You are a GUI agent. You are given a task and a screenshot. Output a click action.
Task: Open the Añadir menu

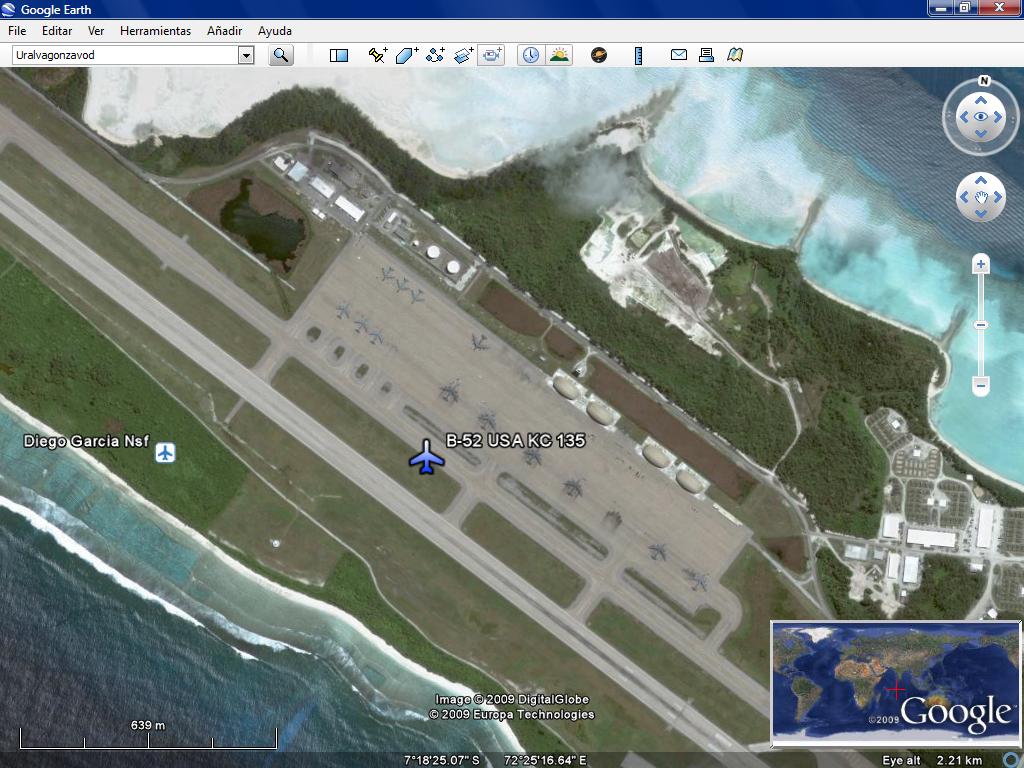click(x=224, y=31)
